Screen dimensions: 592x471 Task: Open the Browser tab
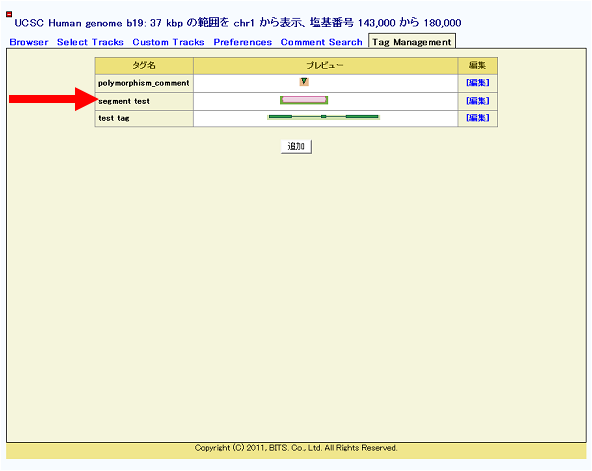[x=29, y=42]
